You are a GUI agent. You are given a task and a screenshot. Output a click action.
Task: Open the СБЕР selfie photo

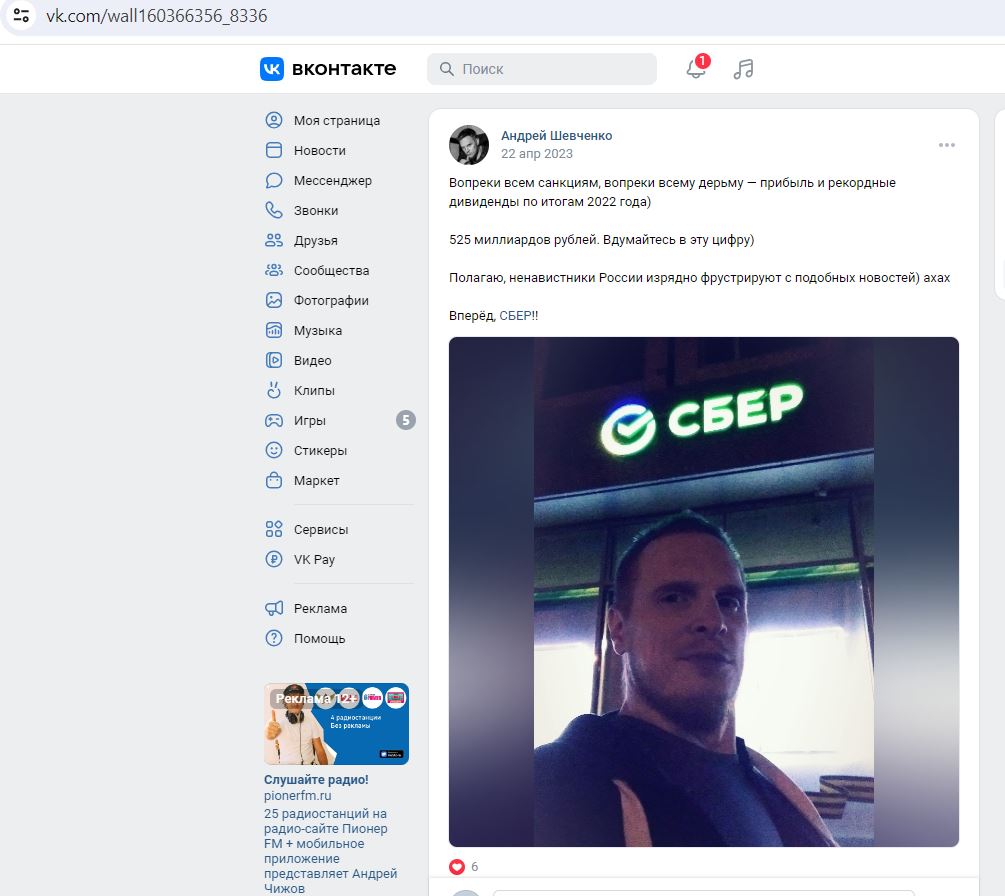pos(704,592)
